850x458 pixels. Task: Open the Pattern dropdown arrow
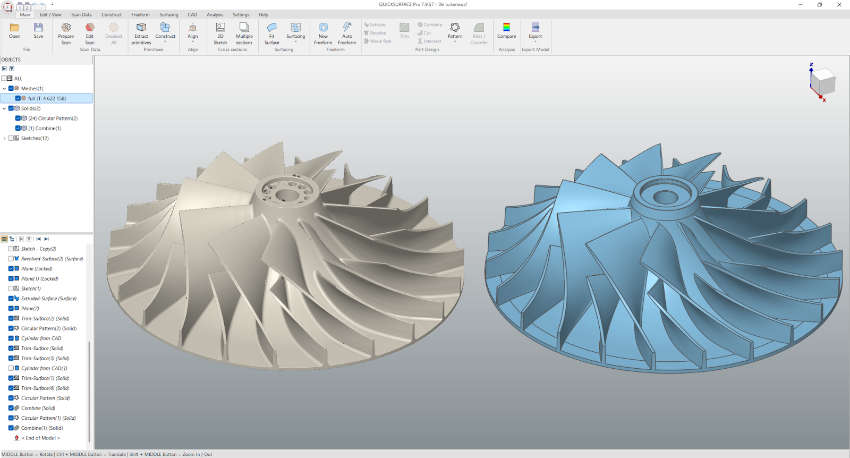coord(455,42)
